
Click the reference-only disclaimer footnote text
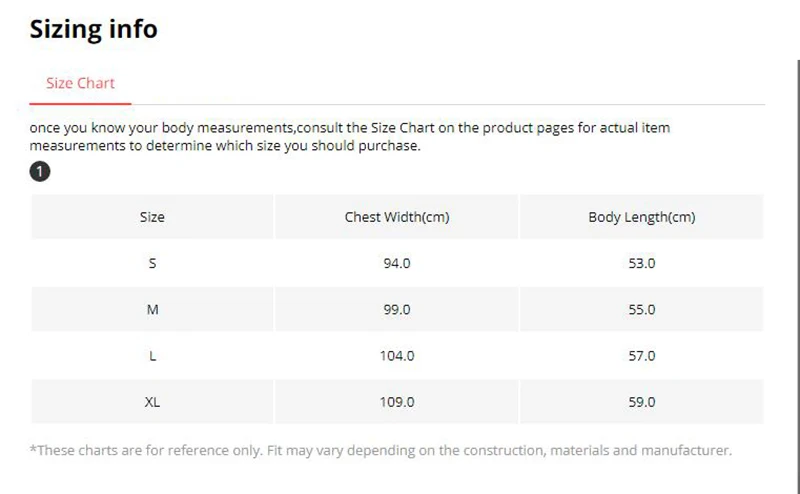pos(381,450)
